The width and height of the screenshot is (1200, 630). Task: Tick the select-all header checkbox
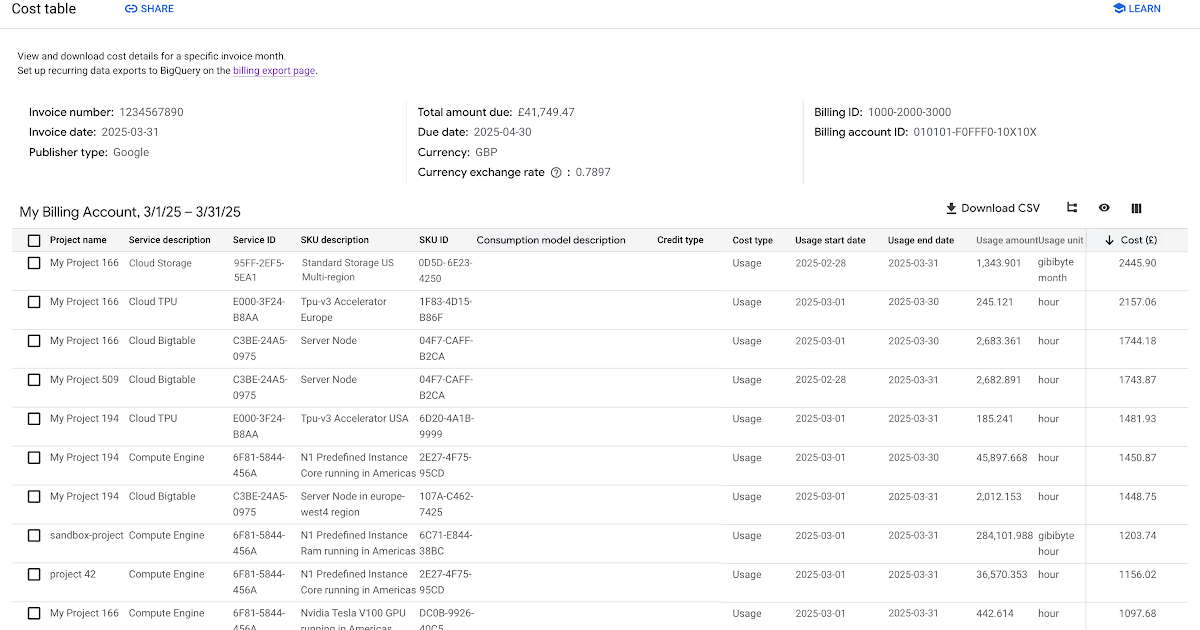[x=34, y=240]
